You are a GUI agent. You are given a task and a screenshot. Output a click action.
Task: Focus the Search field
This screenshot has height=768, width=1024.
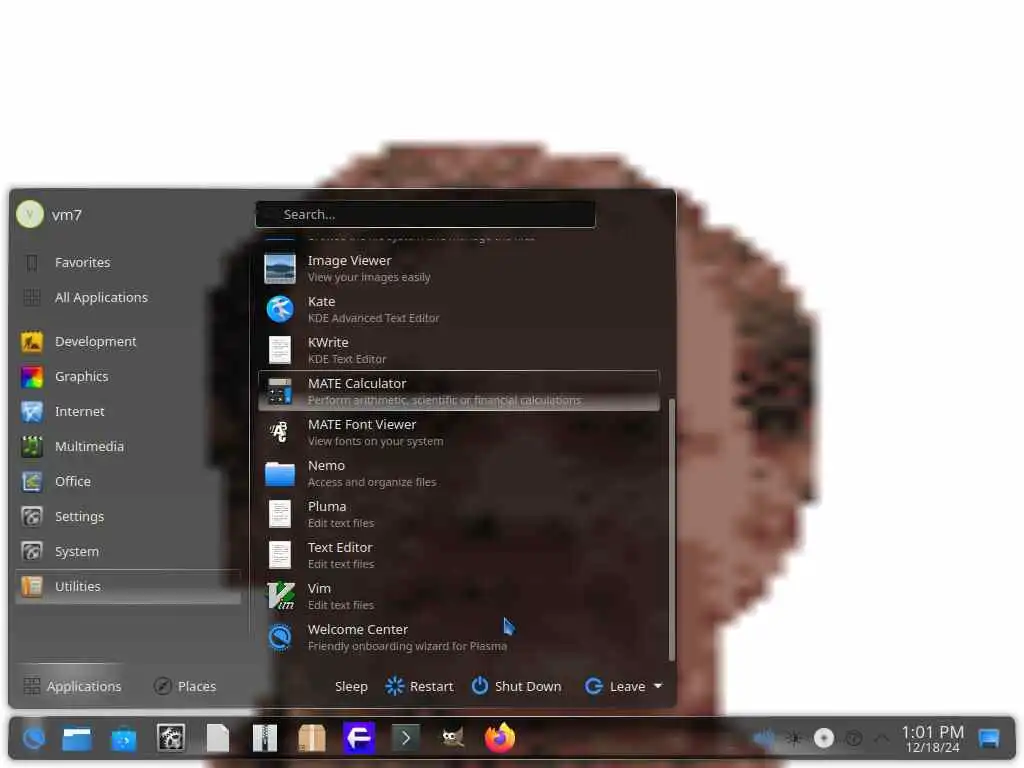(425, 214)
